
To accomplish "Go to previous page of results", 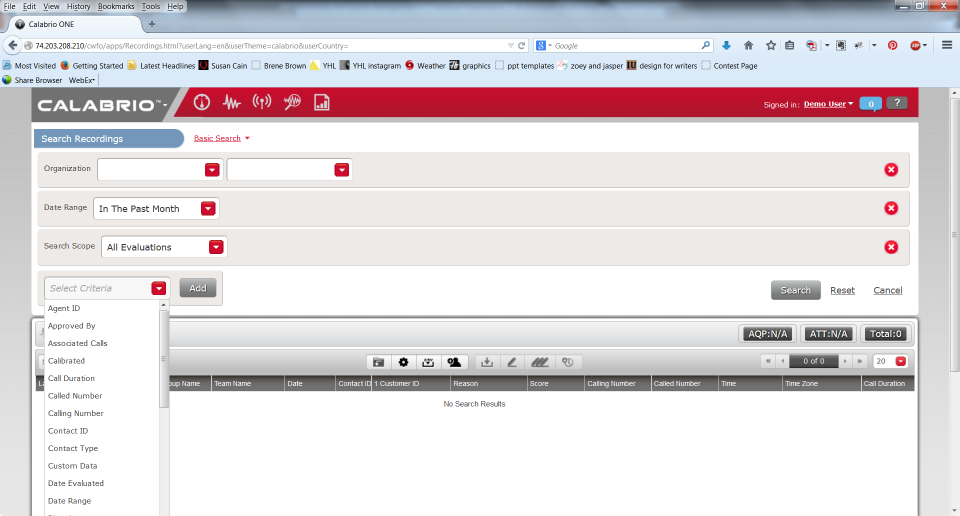I will (782, 361).
